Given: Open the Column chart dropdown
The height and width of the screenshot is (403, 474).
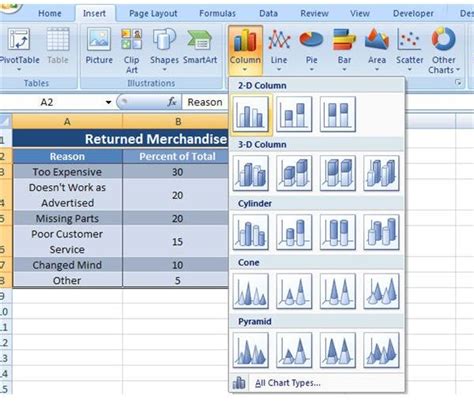Looking at the screenshot, I should tap(245, 50).
